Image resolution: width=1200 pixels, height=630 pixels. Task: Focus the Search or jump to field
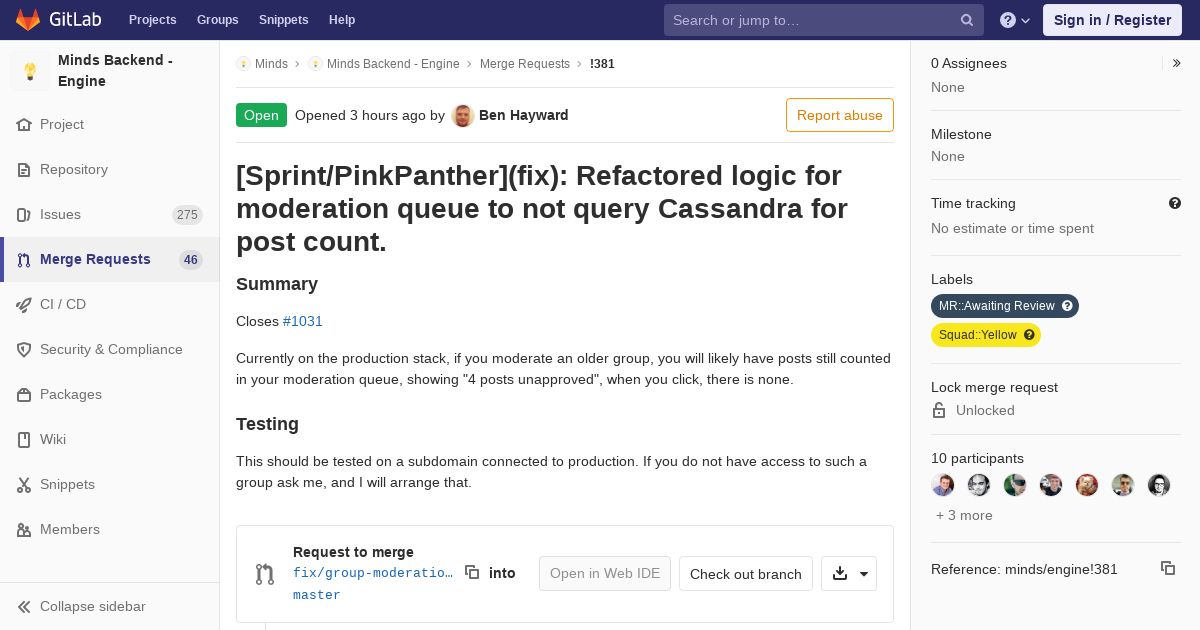[811, 20]
